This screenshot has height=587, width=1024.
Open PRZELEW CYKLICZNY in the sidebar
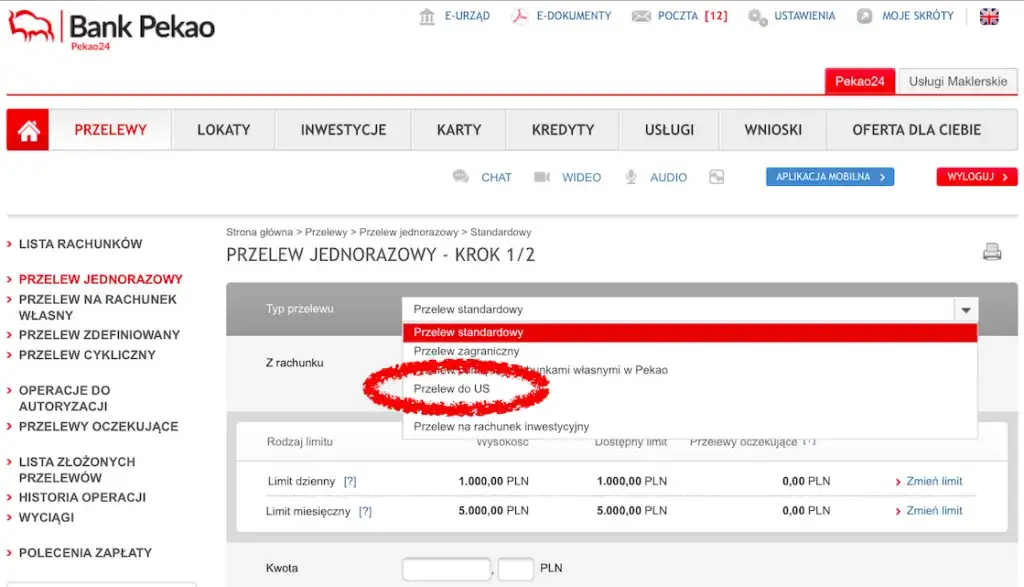[88, 355]
